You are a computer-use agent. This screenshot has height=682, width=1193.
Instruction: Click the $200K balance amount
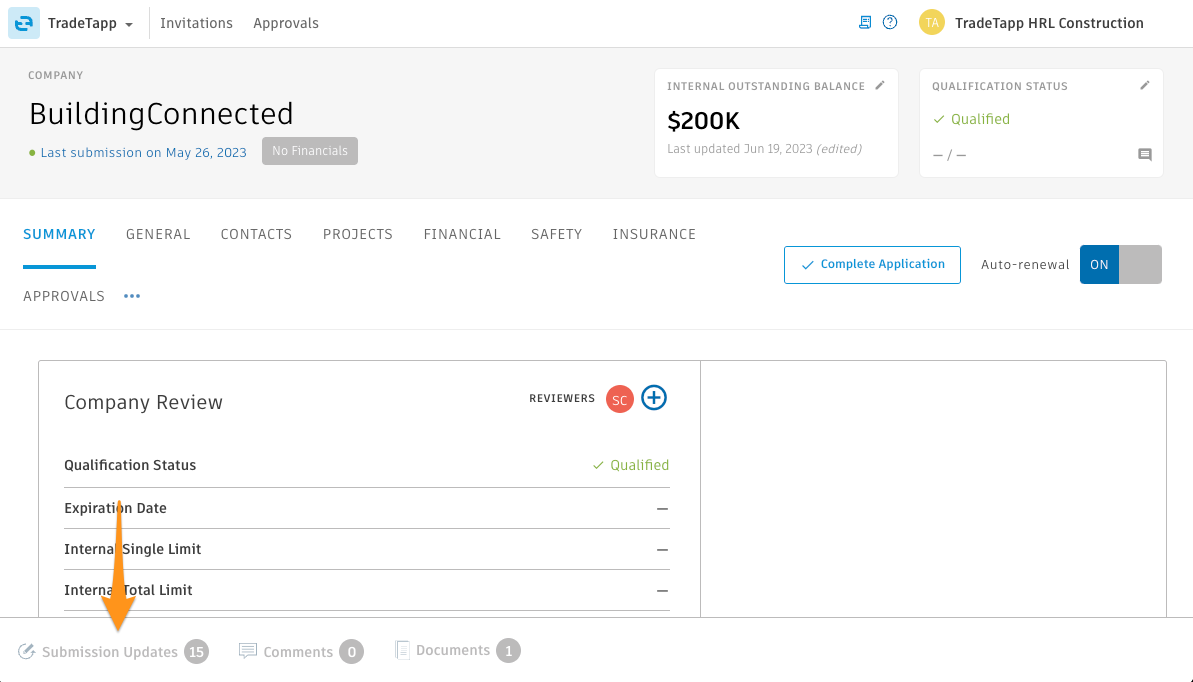(703, 121)
